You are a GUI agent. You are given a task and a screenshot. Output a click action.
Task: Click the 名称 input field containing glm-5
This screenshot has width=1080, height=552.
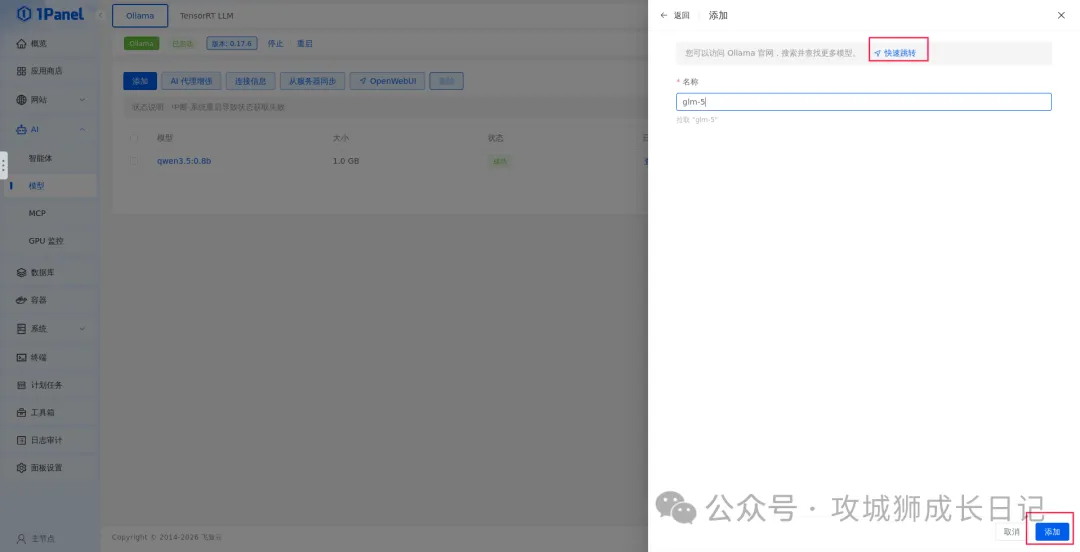pos(863,102)
